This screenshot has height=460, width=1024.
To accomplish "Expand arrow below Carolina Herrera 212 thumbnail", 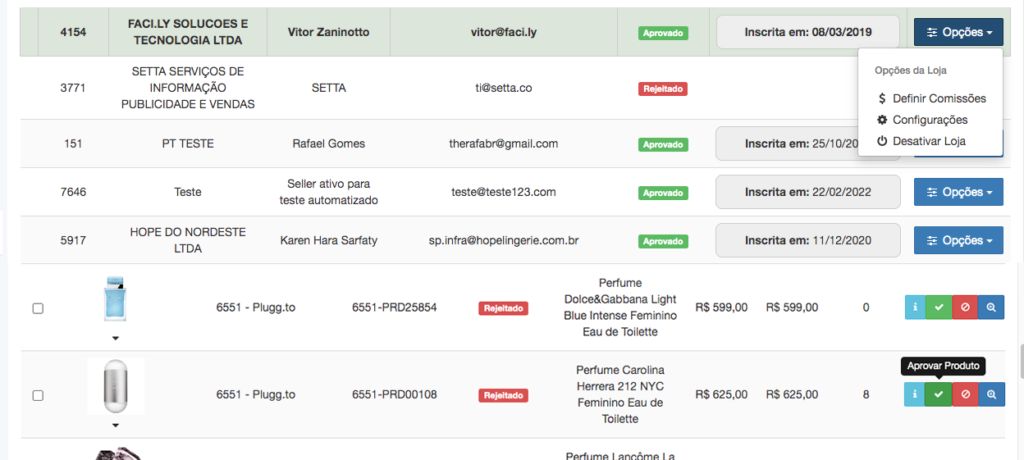I will (x=116, y=425).
